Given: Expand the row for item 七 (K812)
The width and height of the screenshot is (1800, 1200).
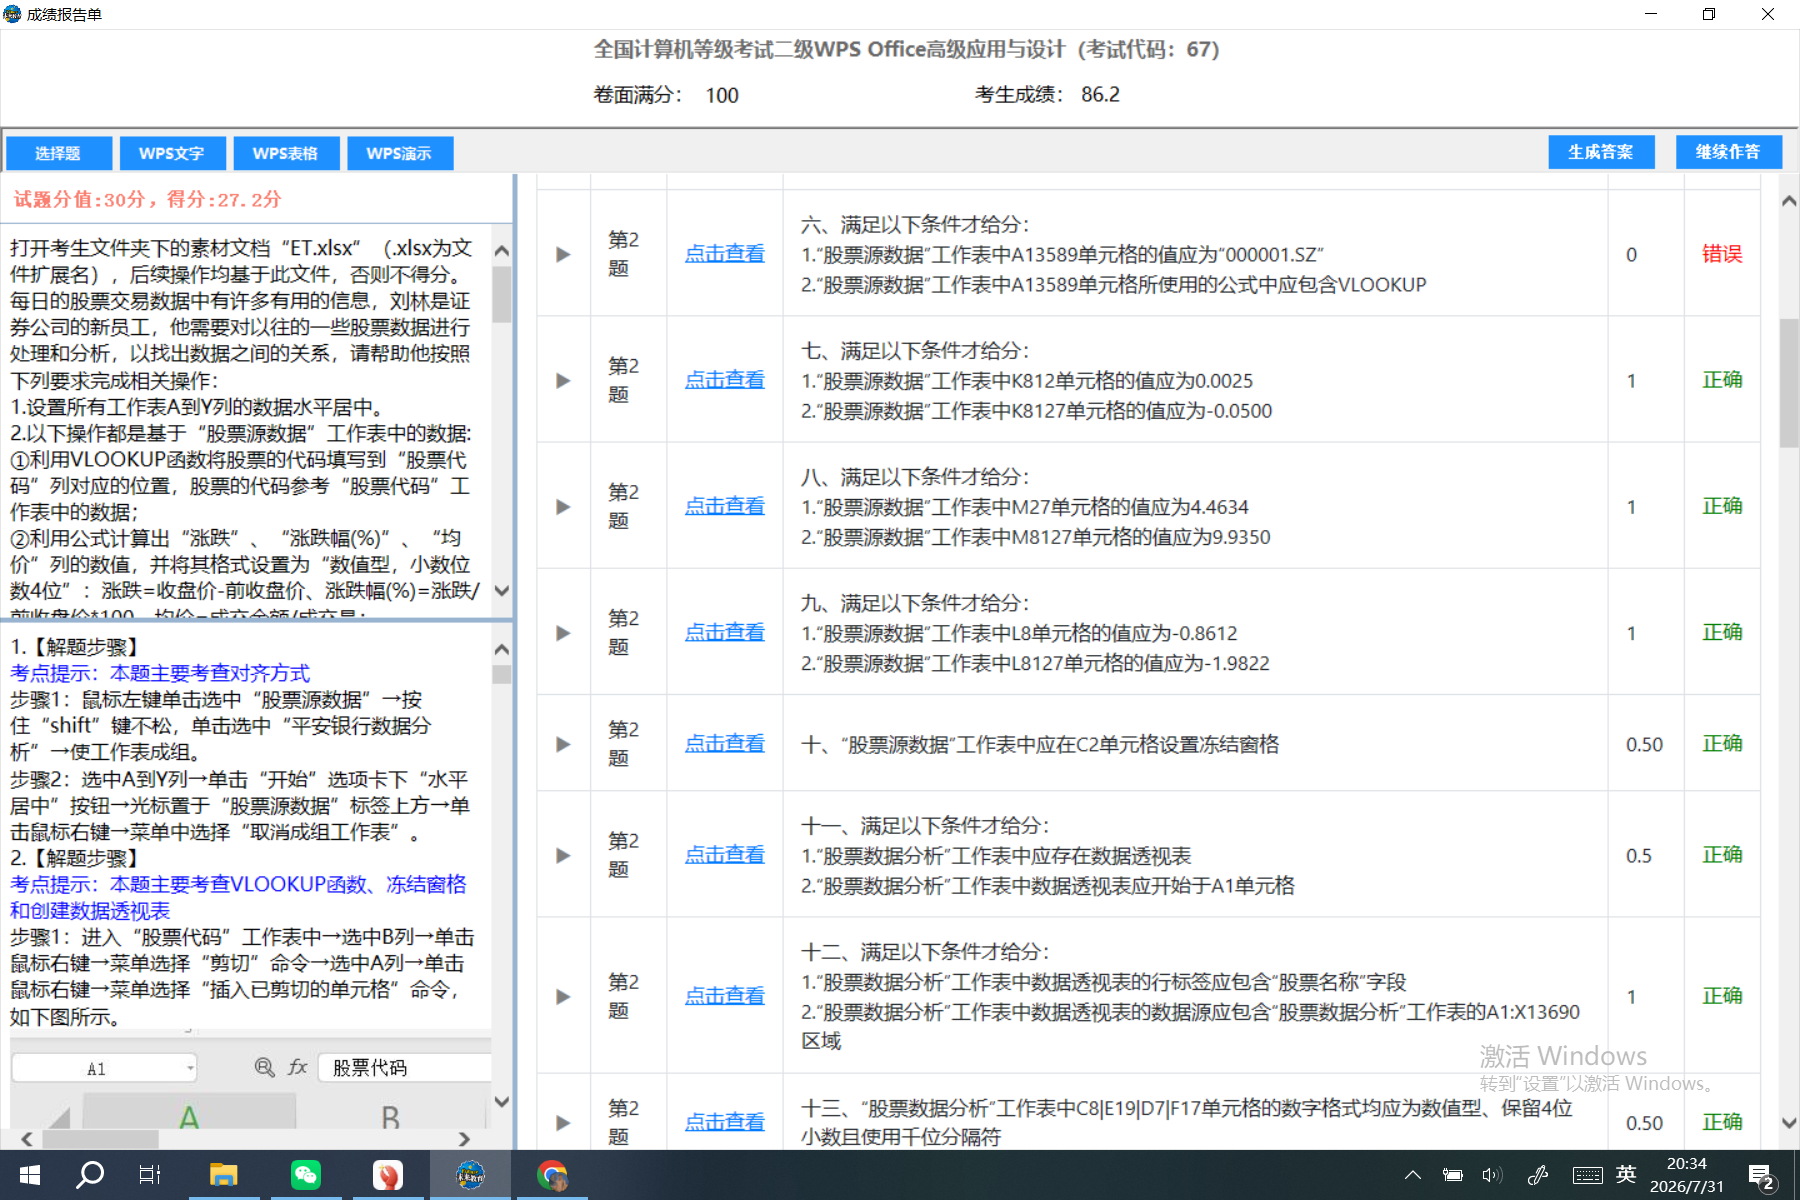Looking at the screenshot, I should coord(563,380).
